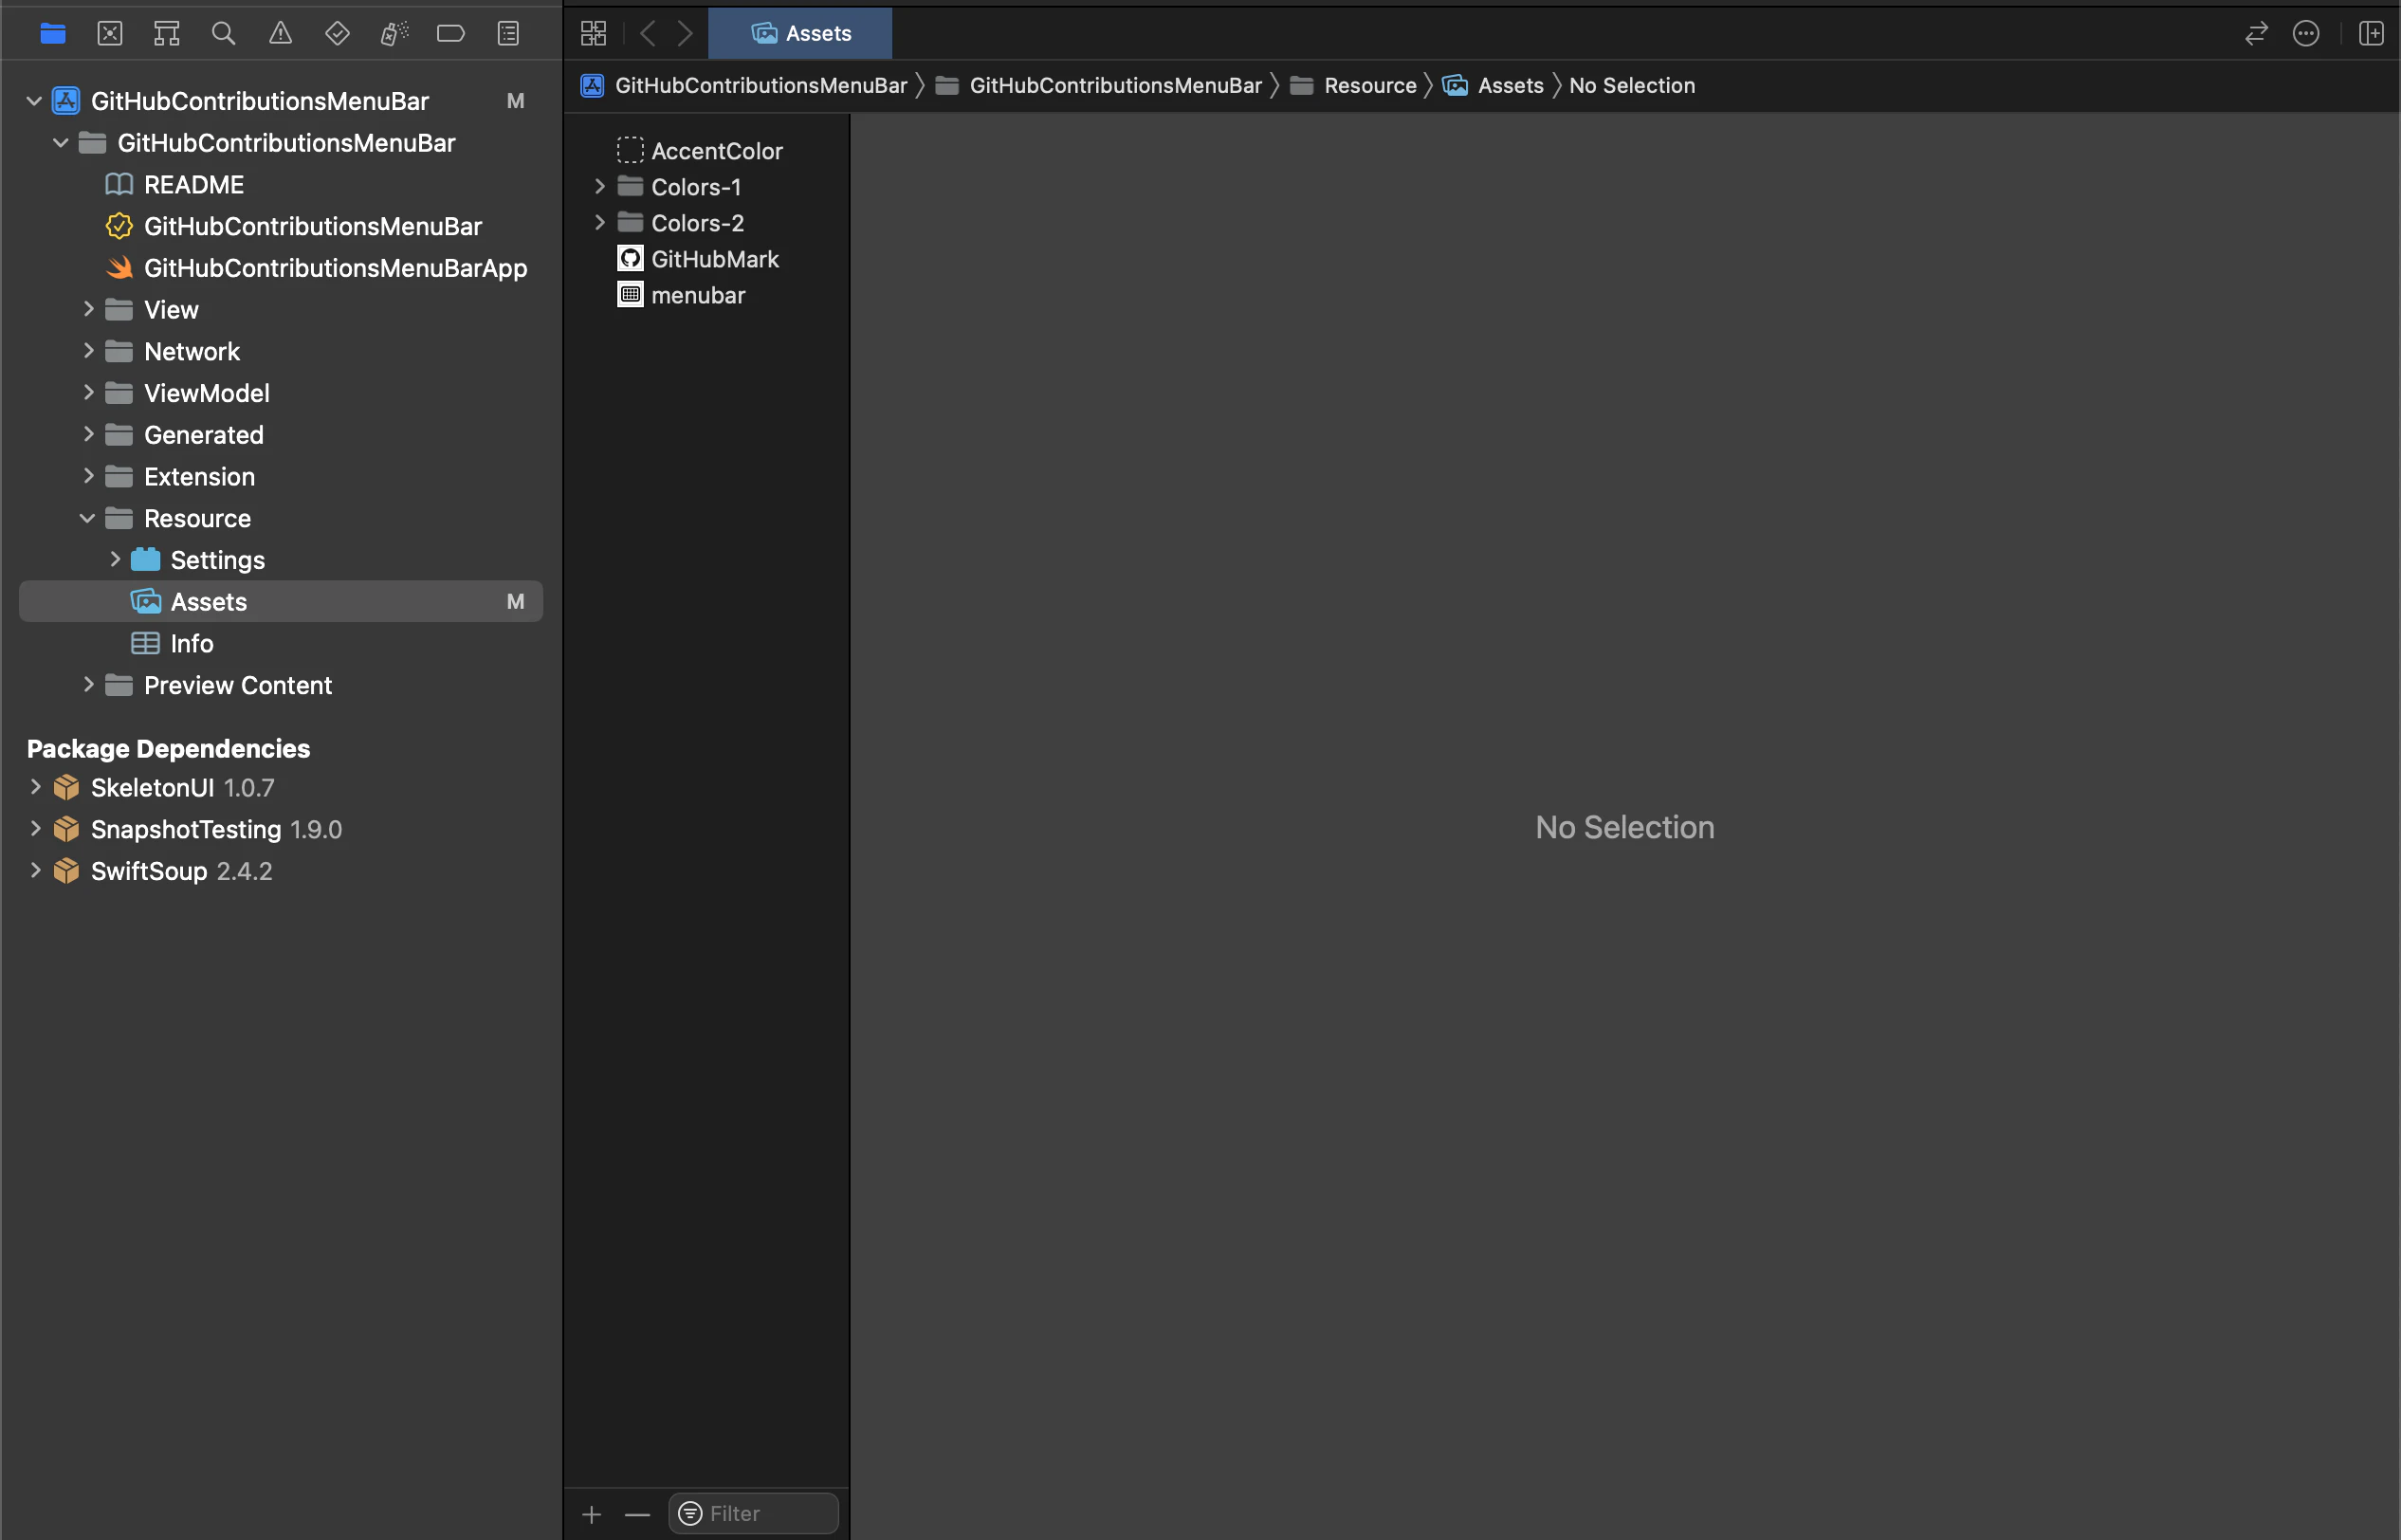Screen dimensions: 2401x1540
Task: Remove selected asset with minus button
Action: tap(637, 1515)
